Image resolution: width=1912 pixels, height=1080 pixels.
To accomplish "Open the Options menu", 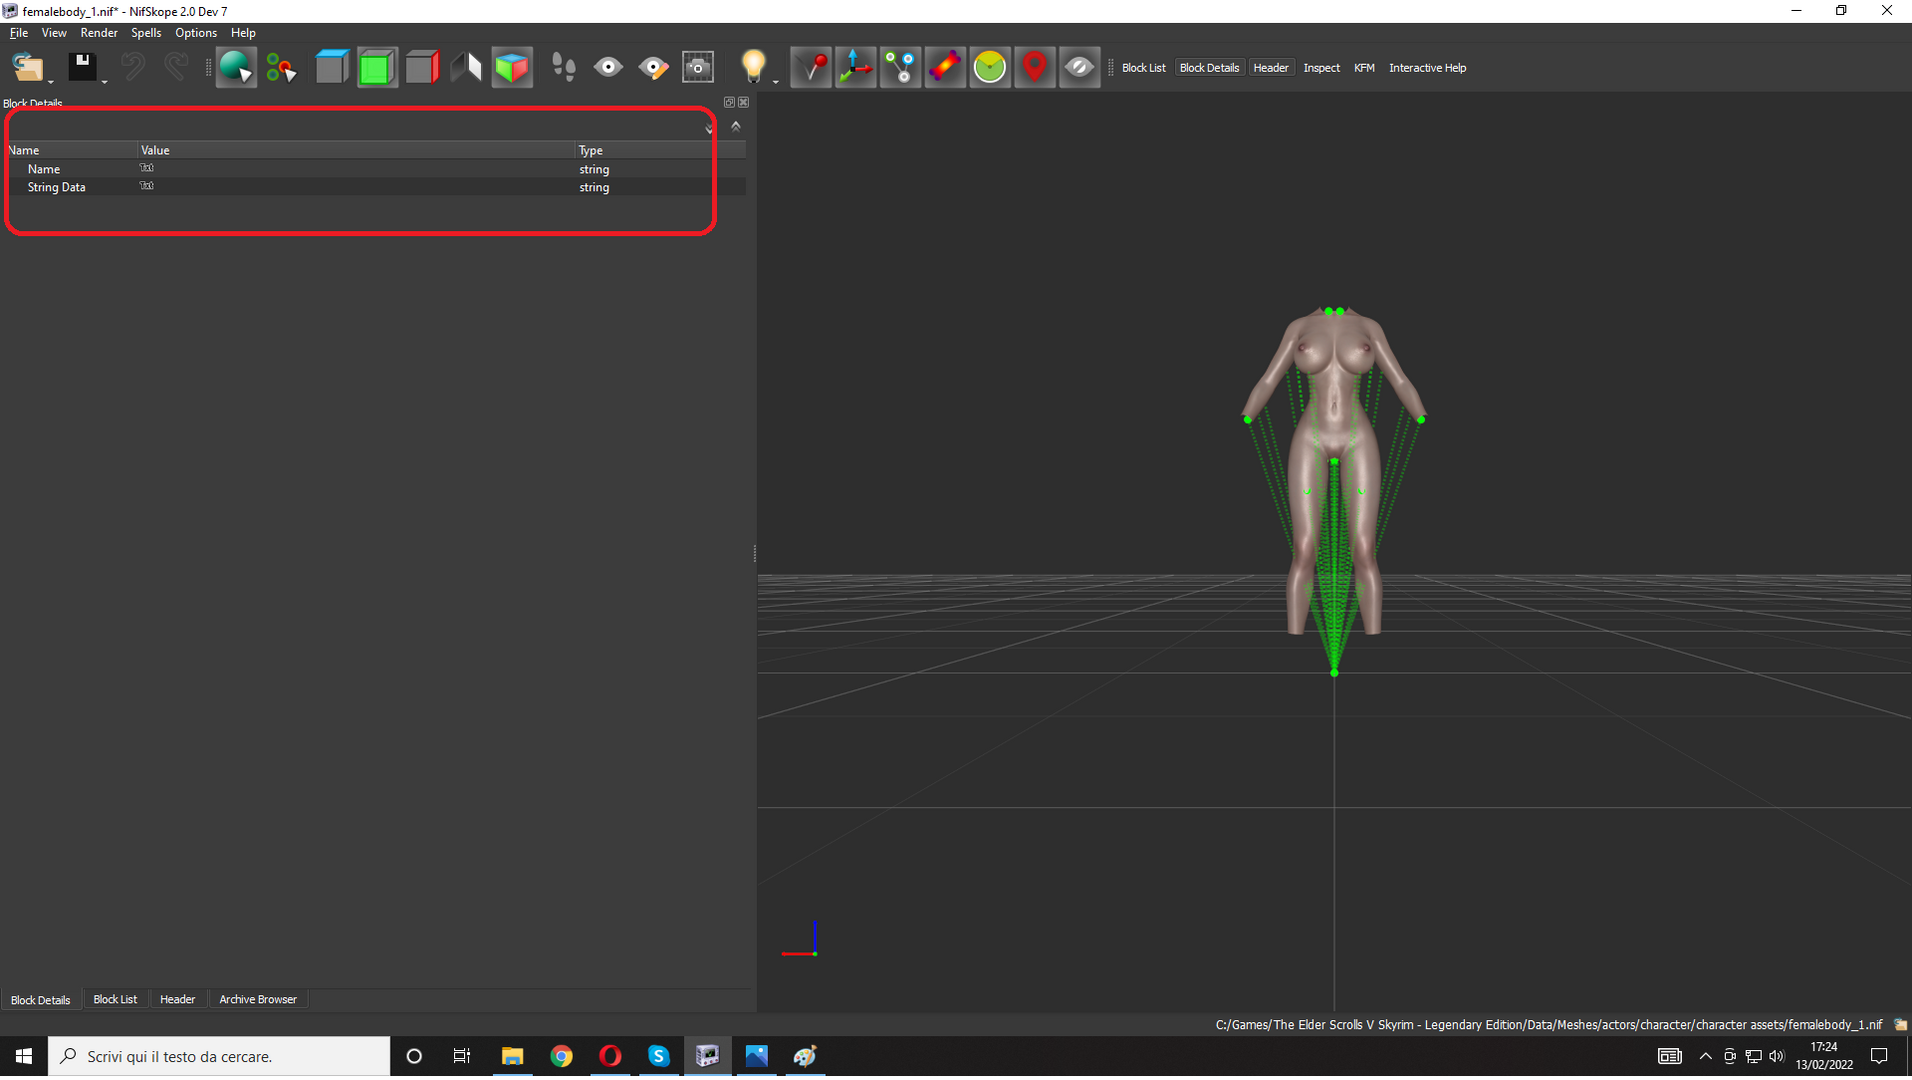I will (x=196, y=33).
